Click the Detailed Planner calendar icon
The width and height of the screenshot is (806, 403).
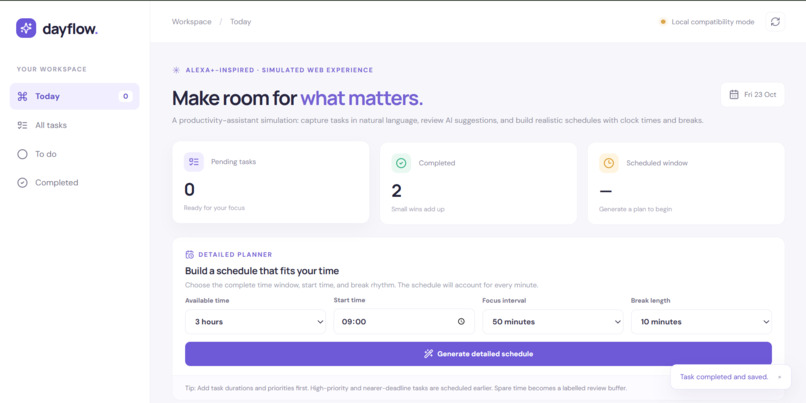pyautogui.click(x=190, y=254)
